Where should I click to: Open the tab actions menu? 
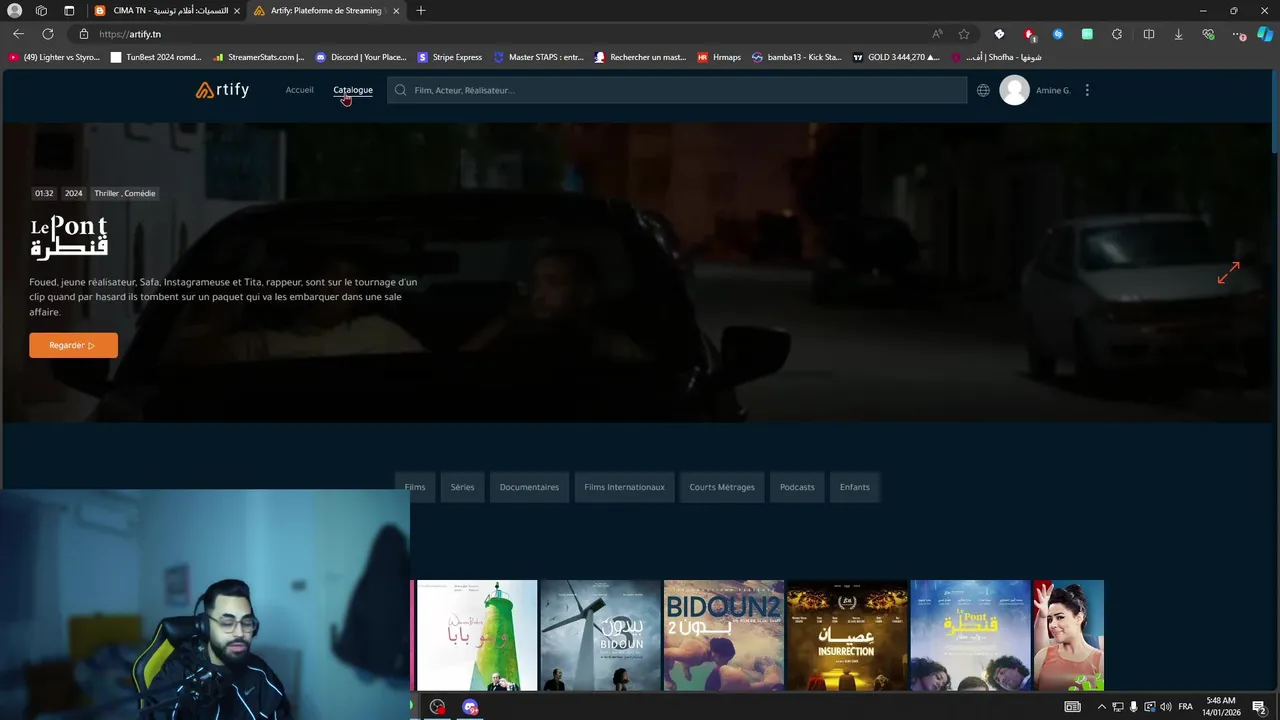[69, 11]
